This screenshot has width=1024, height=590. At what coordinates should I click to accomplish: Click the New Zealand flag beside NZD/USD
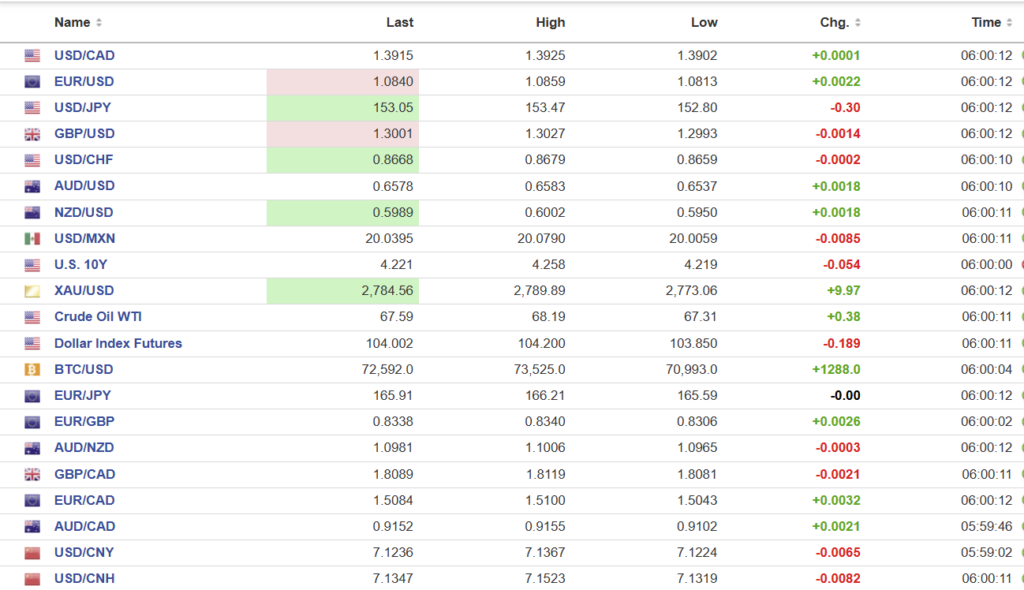pyautogui.click(x=32, y=213)
